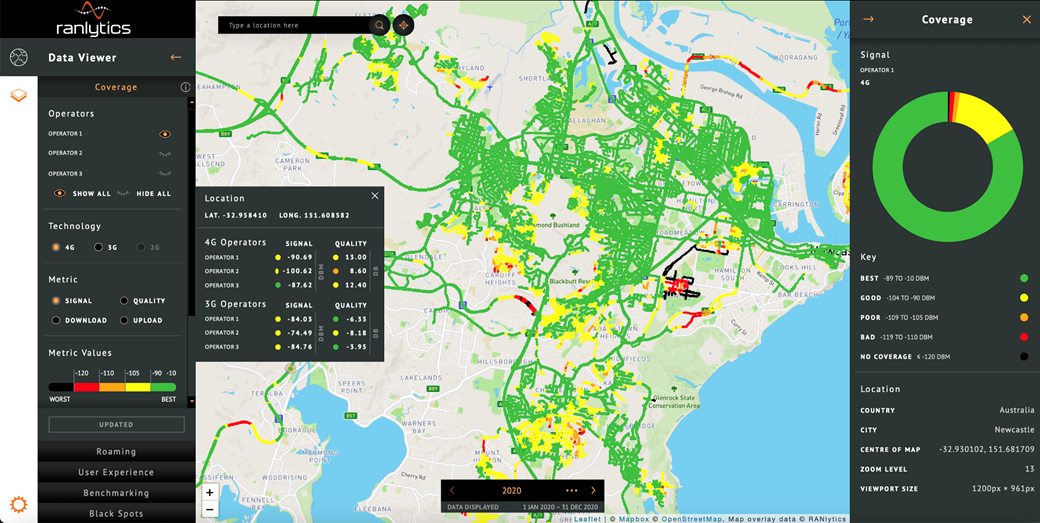The height and width of the screenshot is (523, 1040).
Task: Open the Benchmarking section
Action: click(x=116, y=493)
